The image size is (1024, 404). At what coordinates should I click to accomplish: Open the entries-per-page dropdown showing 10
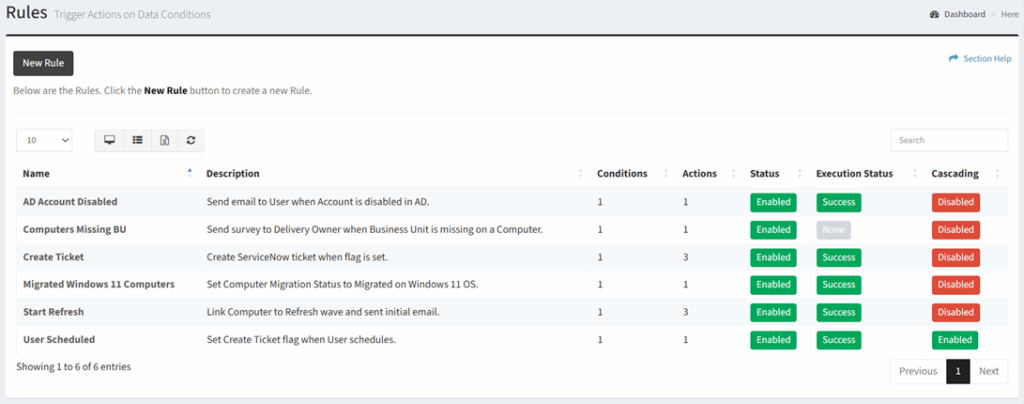pyautogui.click(x=45, y=141)
